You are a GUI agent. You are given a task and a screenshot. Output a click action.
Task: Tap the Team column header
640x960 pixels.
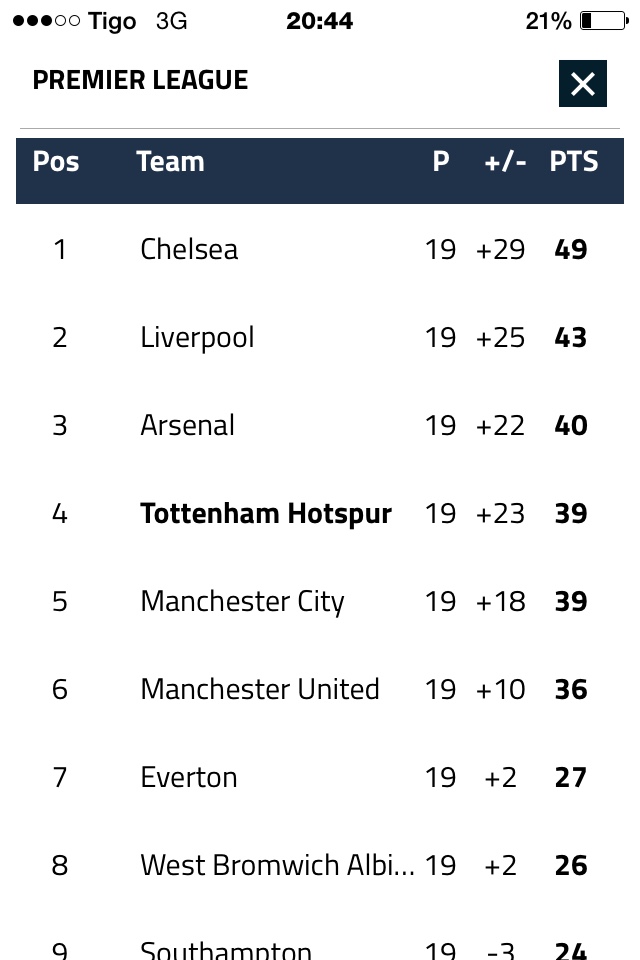point(170,162)
